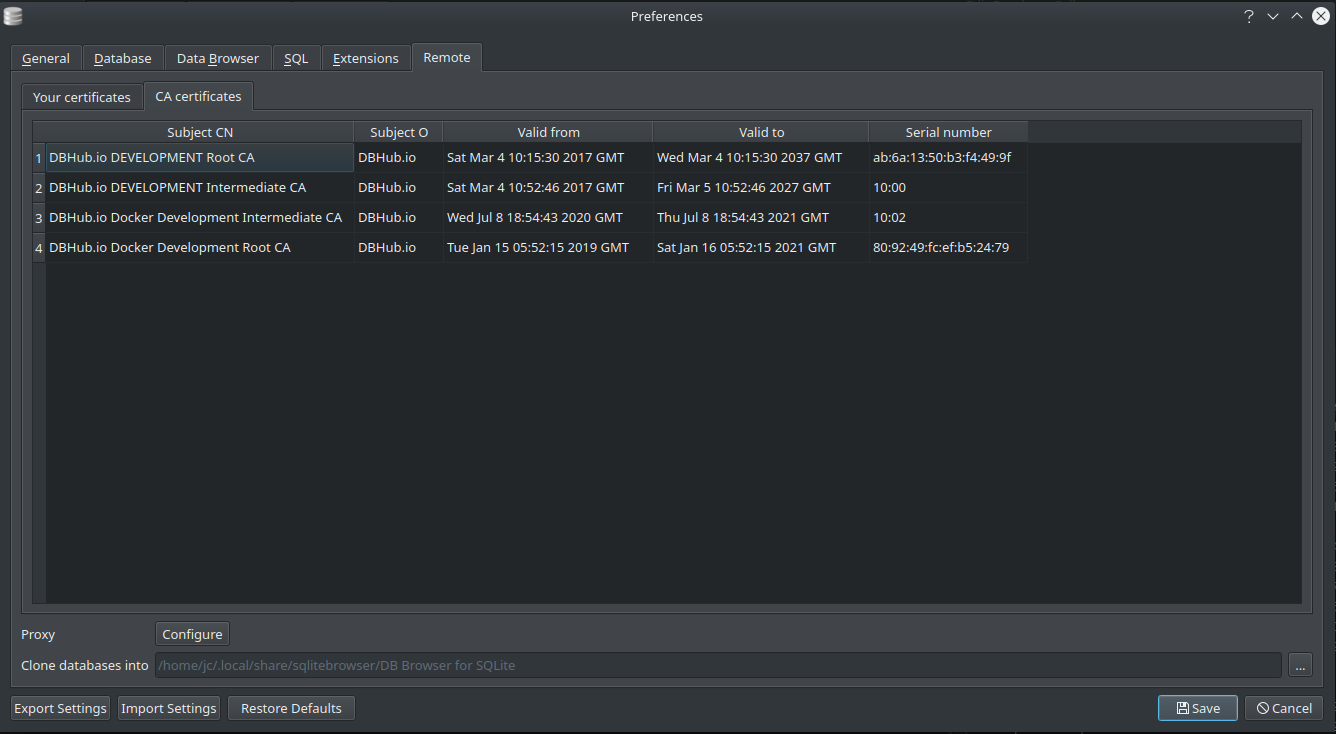Click Export Settings
1336x734 pixels.
(60, 707)
